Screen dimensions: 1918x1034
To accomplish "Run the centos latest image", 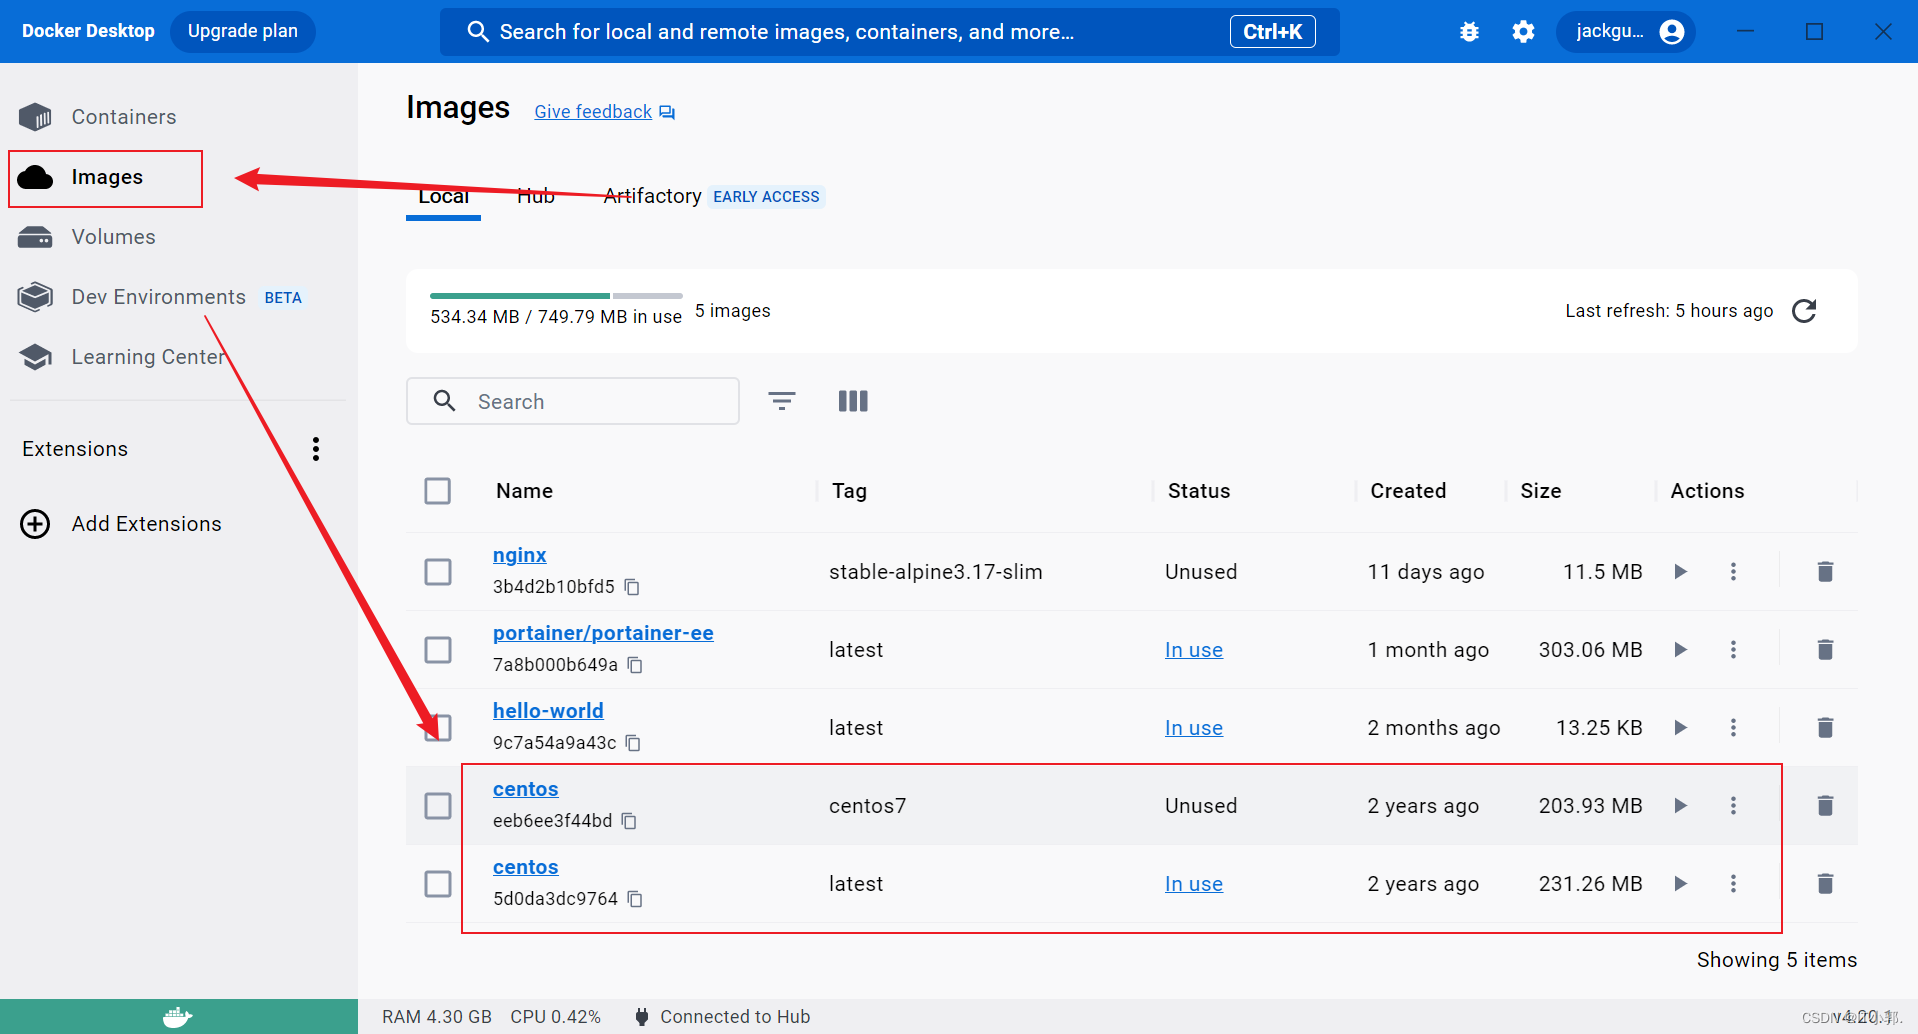I will (1681, 884).
